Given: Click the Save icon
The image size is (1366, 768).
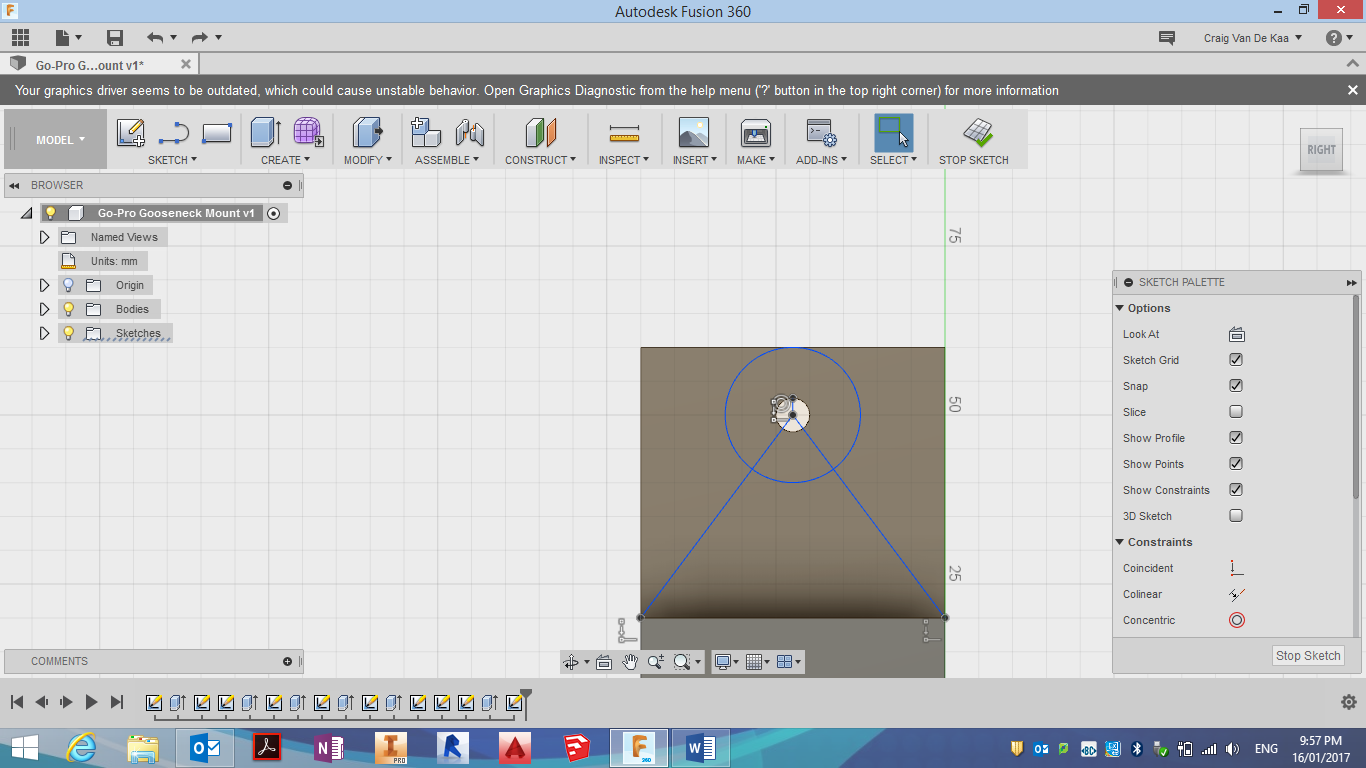Looking at the screenshot, I should 115,38.
